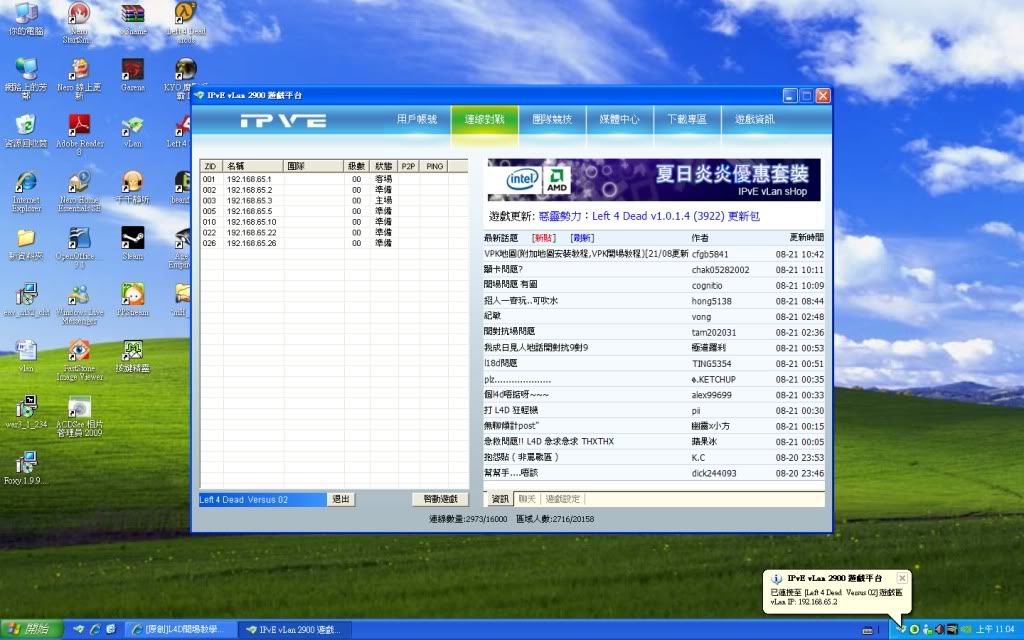This screenshot has height=640, width=1024.
Task: Open ACDSee 2009 desktop icon
Action: tap(79, 409)
